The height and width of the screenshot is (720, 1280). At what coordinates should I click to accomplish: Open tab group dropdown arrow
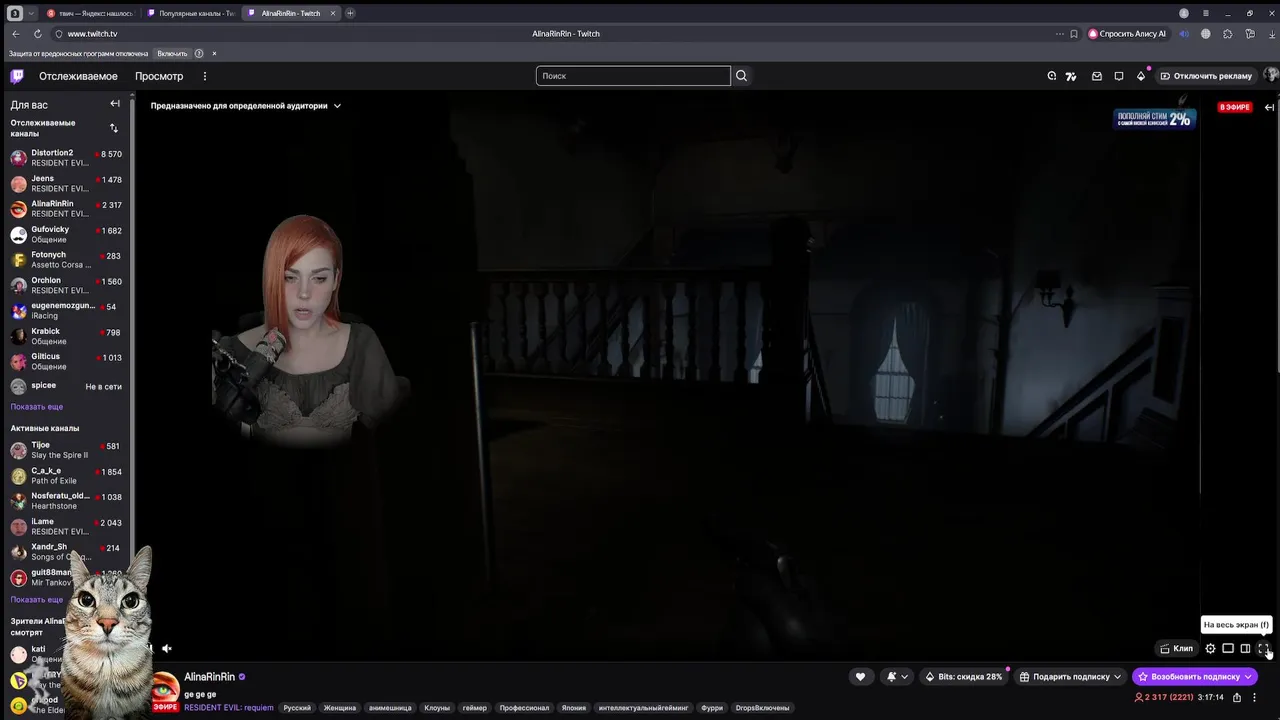click(31, 13)
